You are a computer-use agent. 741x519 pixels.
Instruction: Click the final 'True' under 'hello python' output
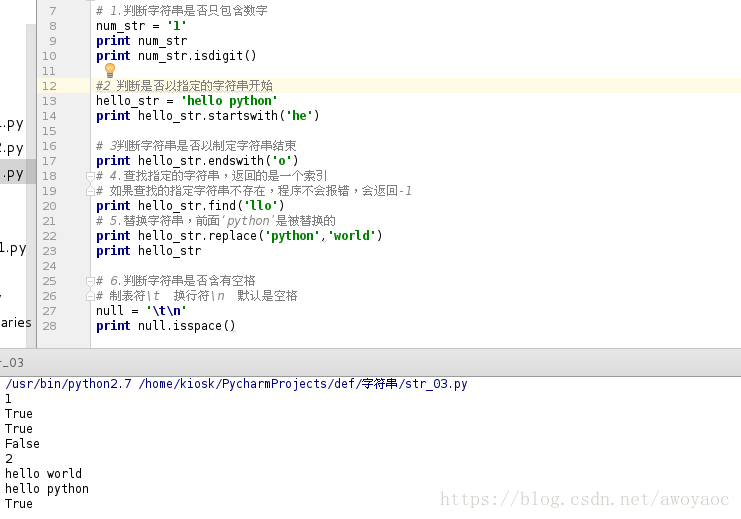point(19,504)
